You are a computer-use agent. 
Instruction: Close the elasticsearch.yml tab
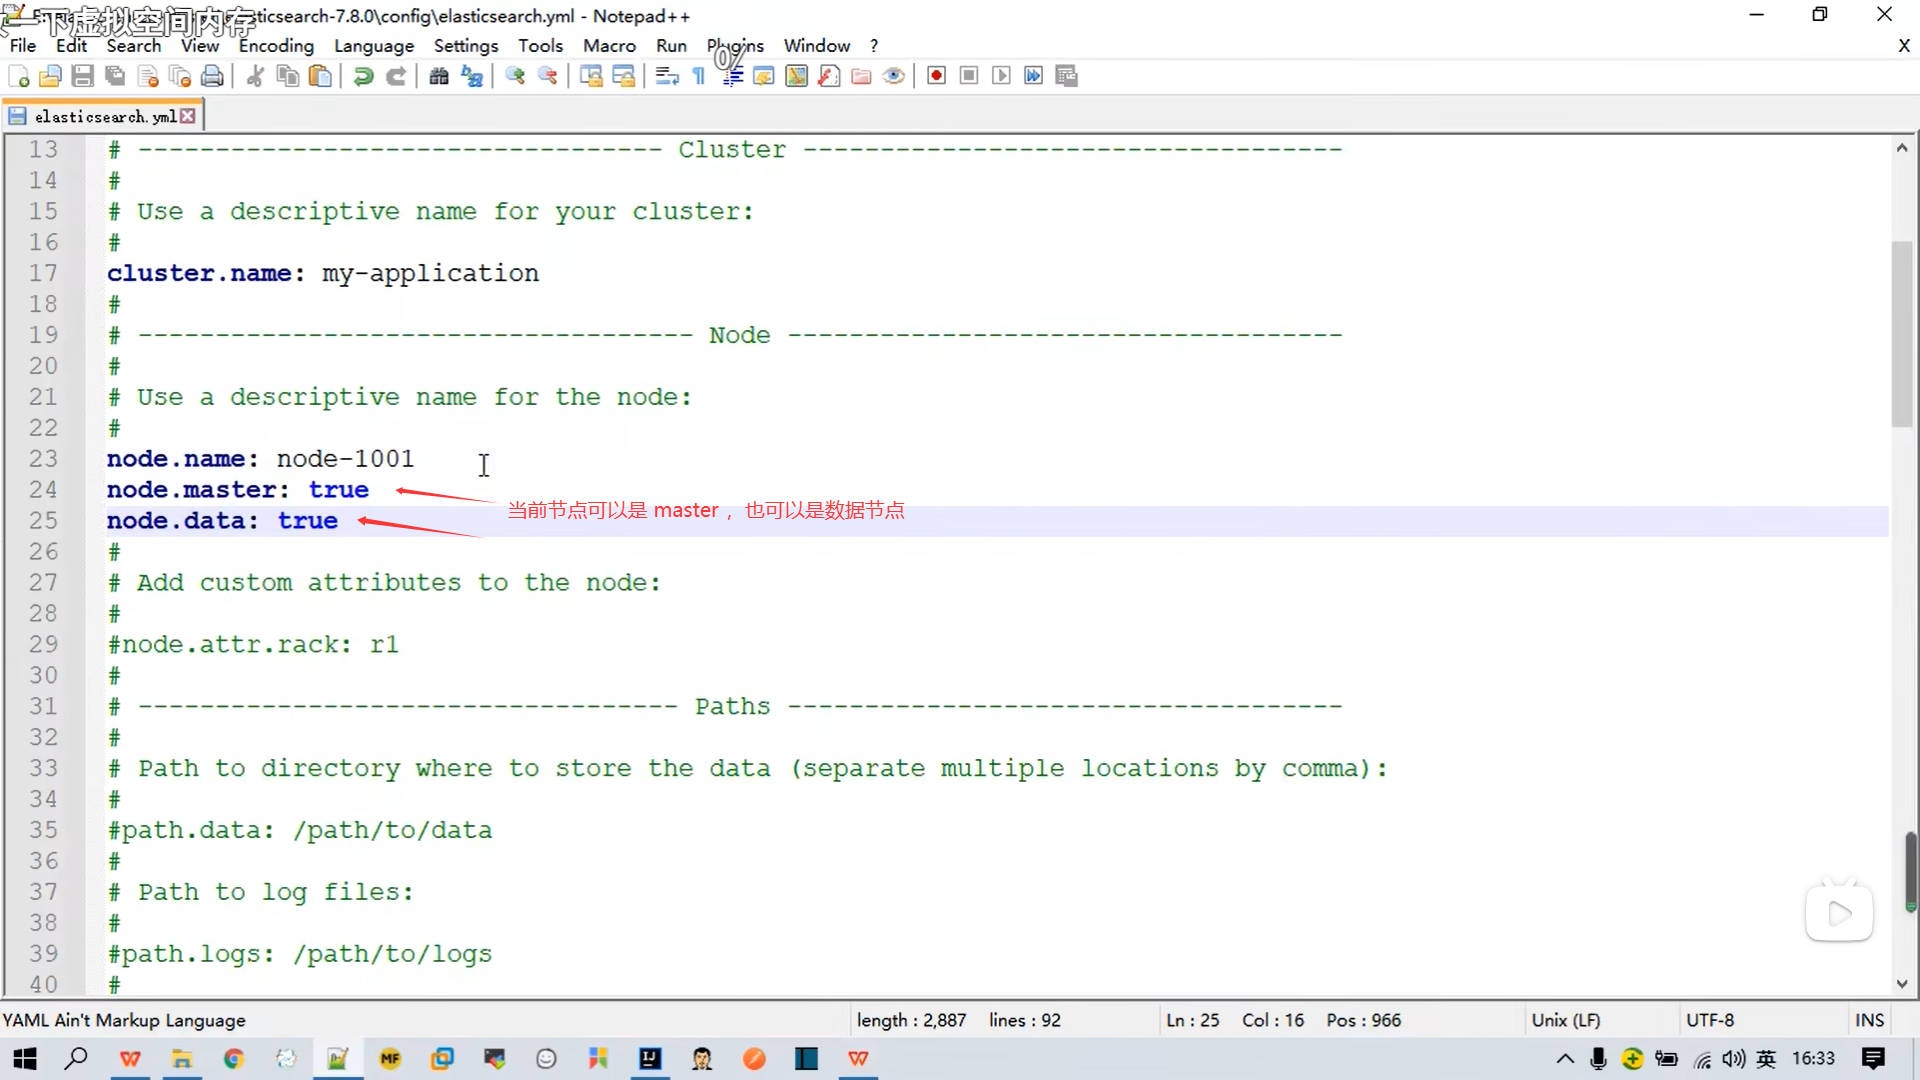coord(188,117)
